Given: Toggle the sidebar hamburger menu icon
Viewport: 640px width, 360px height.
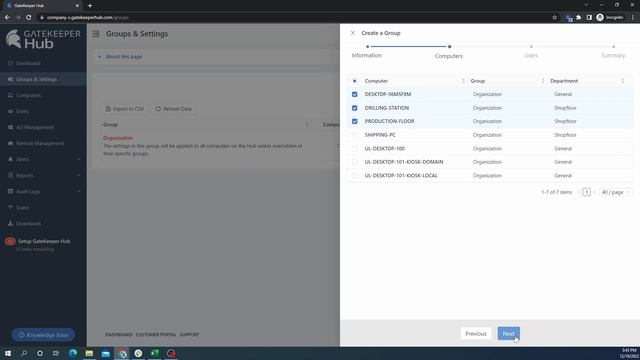Looking at the screenshot, I should click(96, 34).
